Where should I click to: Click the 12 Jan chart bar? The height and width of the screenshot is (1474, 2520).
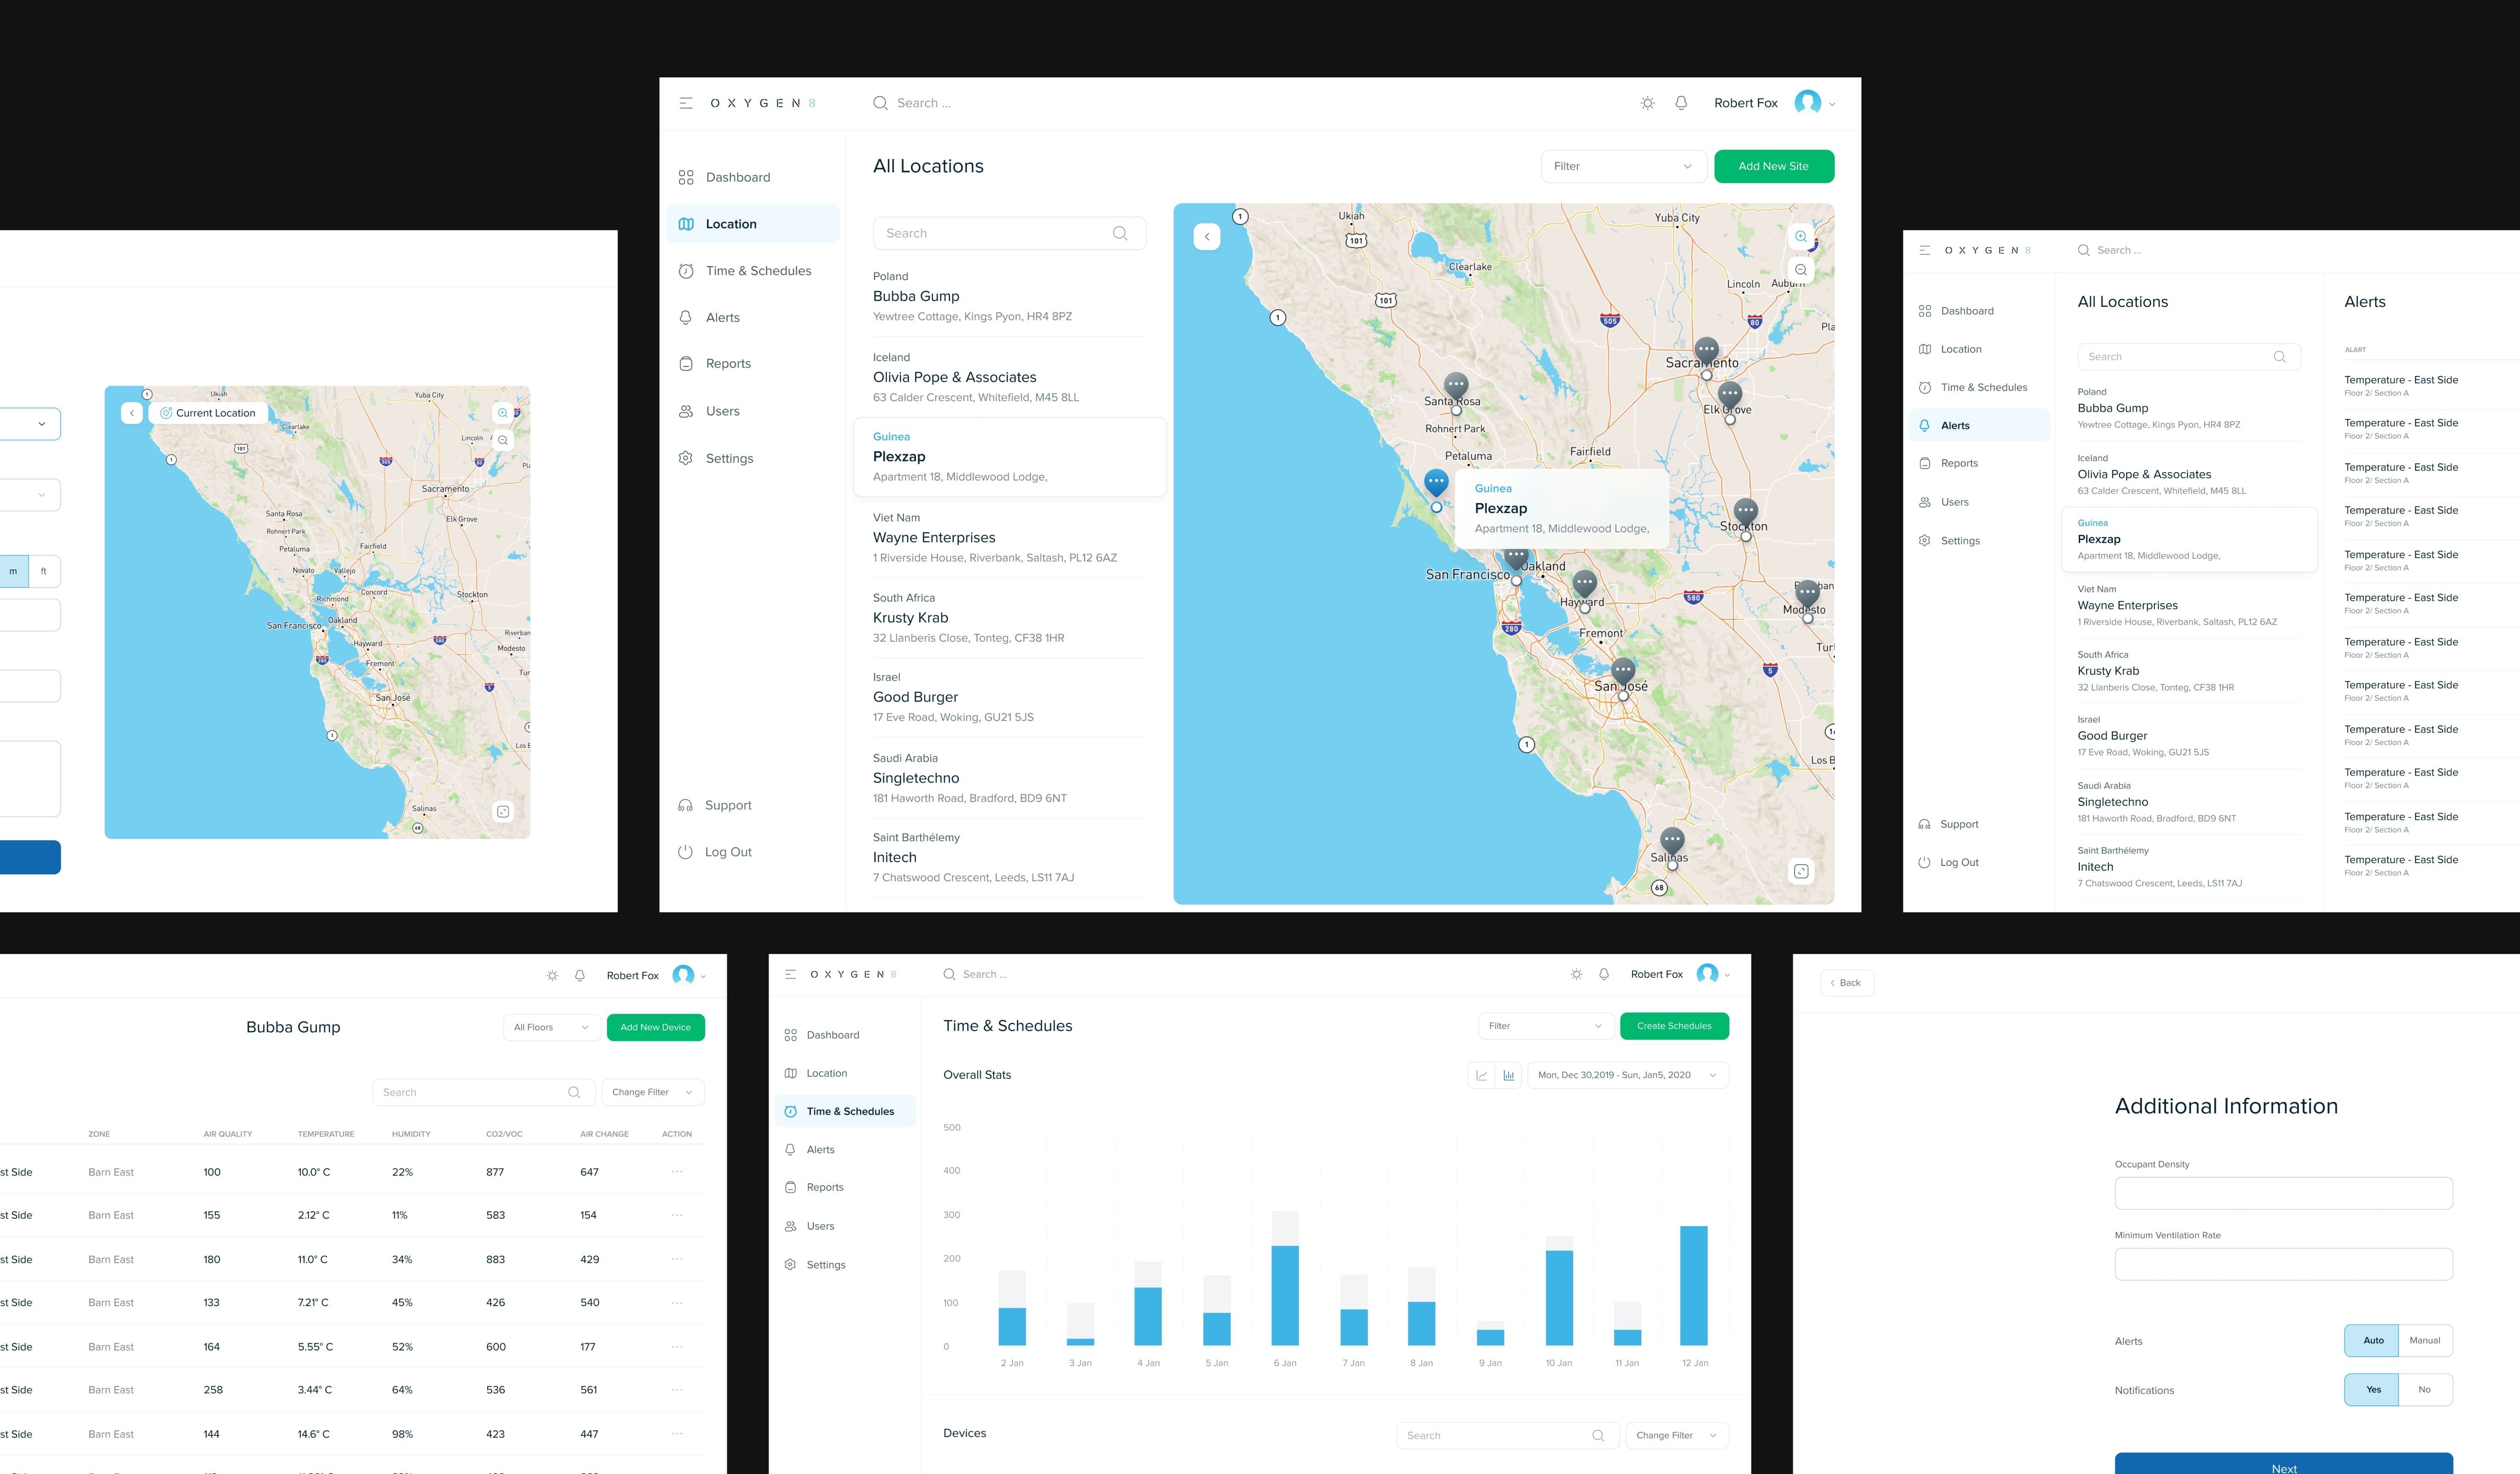[1693, 1285]
